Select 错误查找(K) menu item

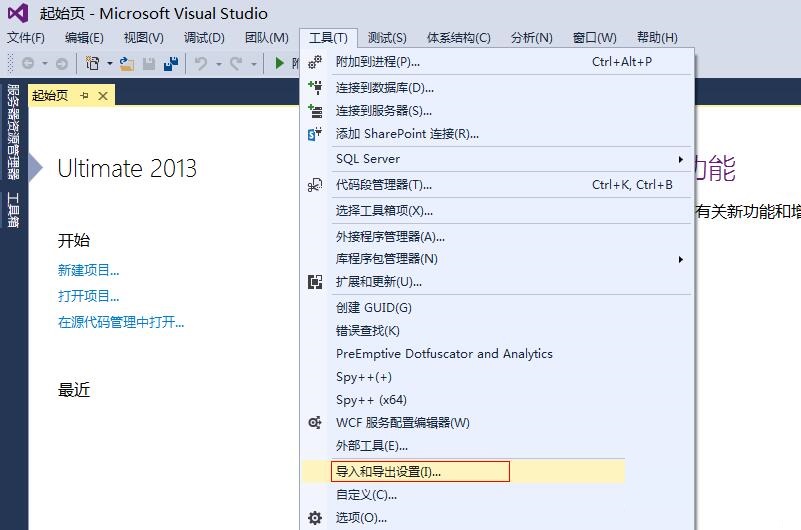[497, 331]
